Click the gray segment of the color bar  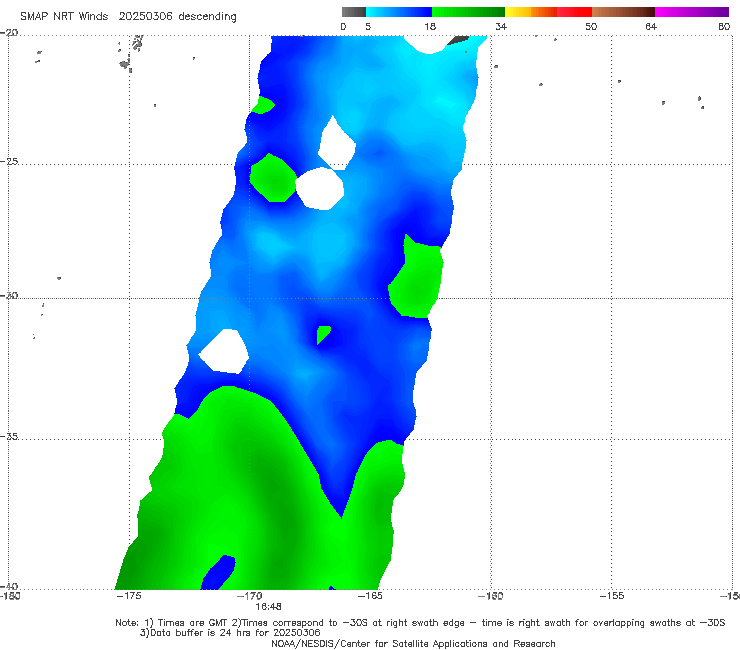point(354,12)
